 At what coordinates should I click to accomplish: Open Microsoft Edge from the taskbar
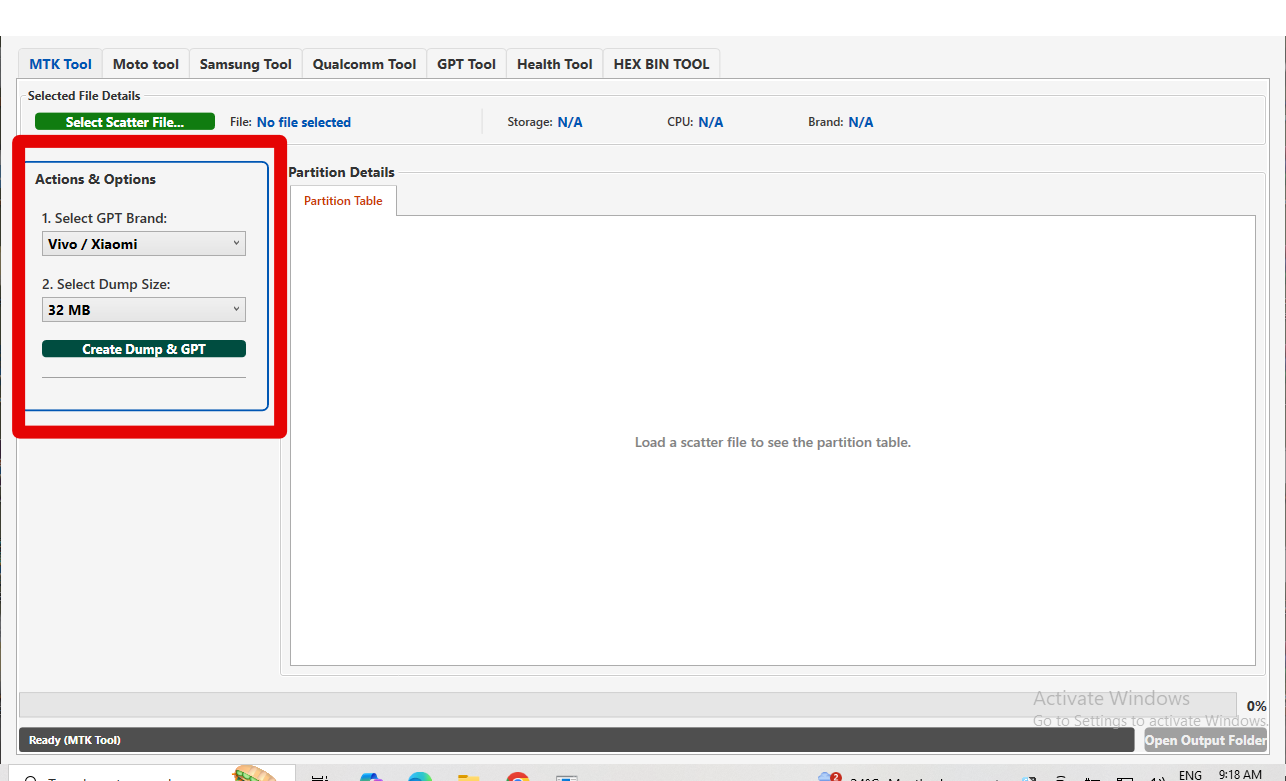[420, 777]
